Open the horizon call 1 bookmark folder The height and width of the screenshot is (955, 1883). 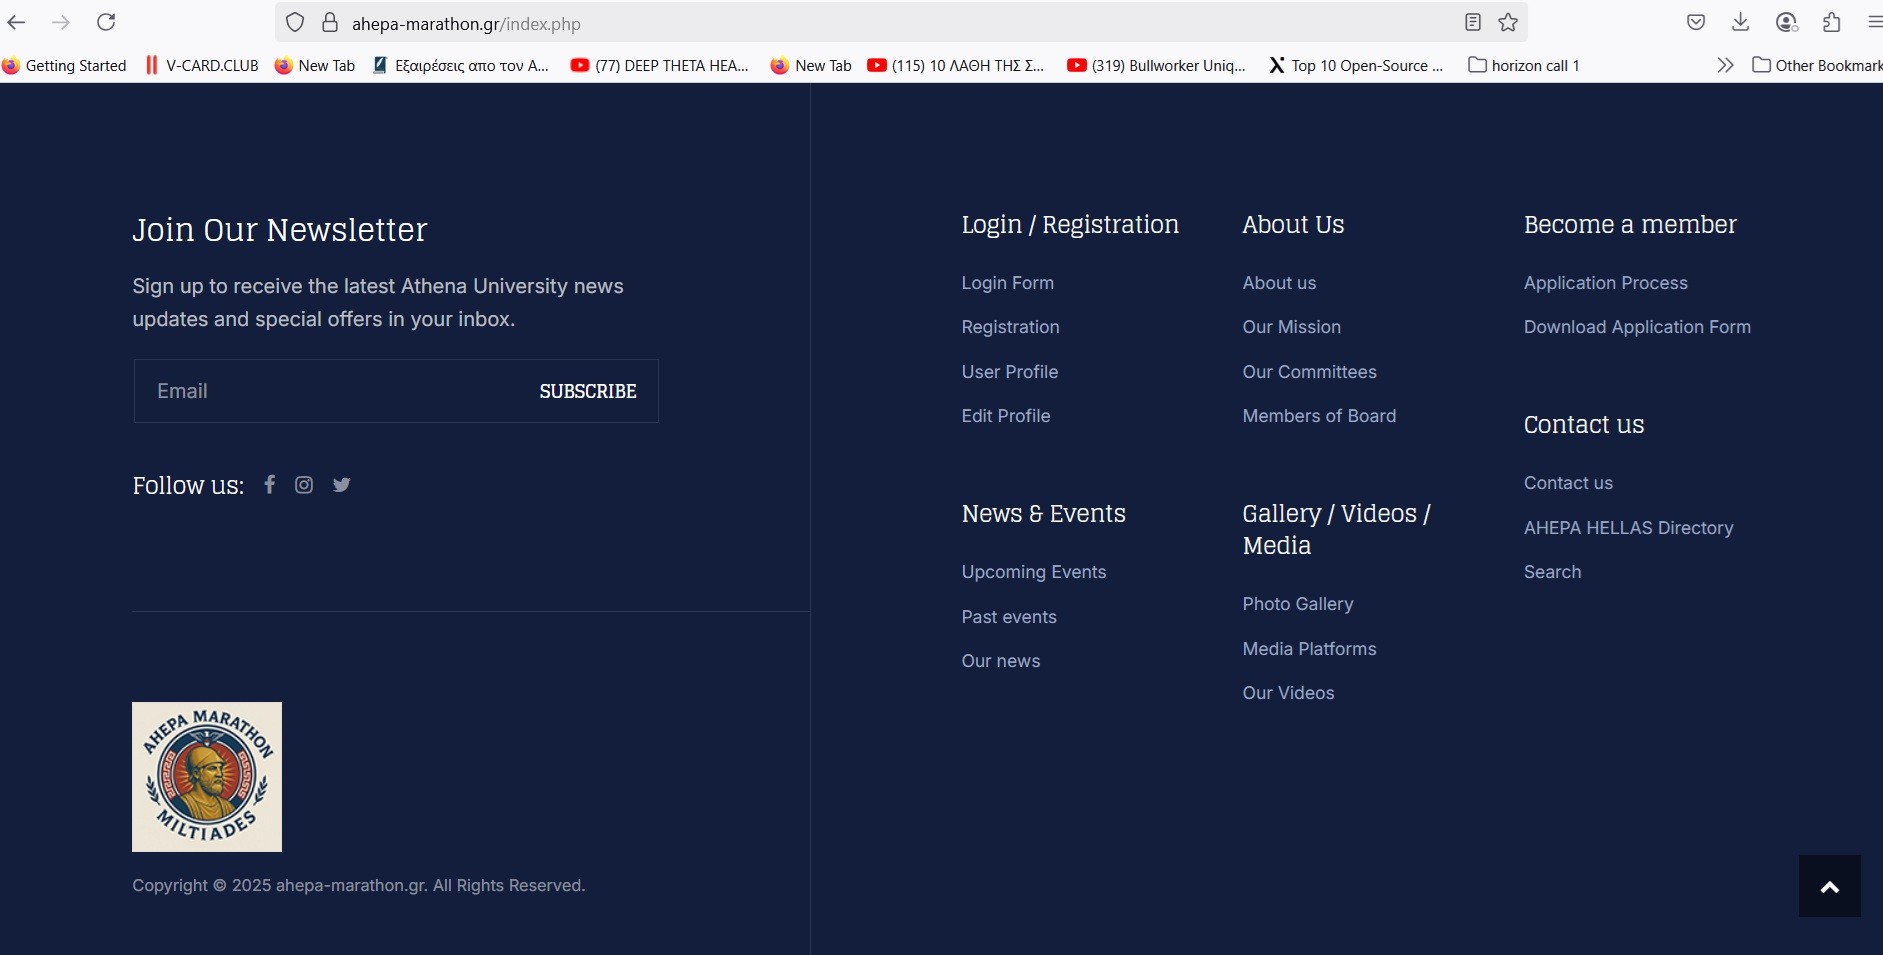[1524, 65]
